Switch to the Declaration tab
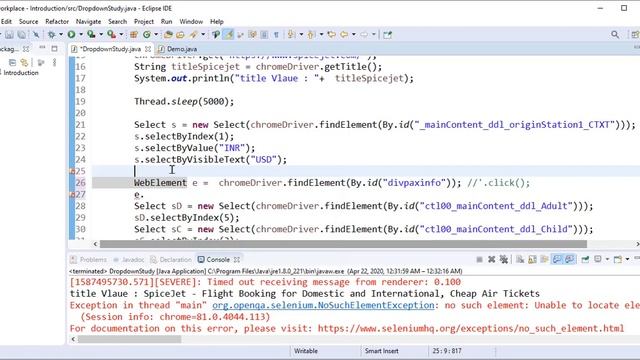This screenshot has height=360, width=640. tap(171, 260)
